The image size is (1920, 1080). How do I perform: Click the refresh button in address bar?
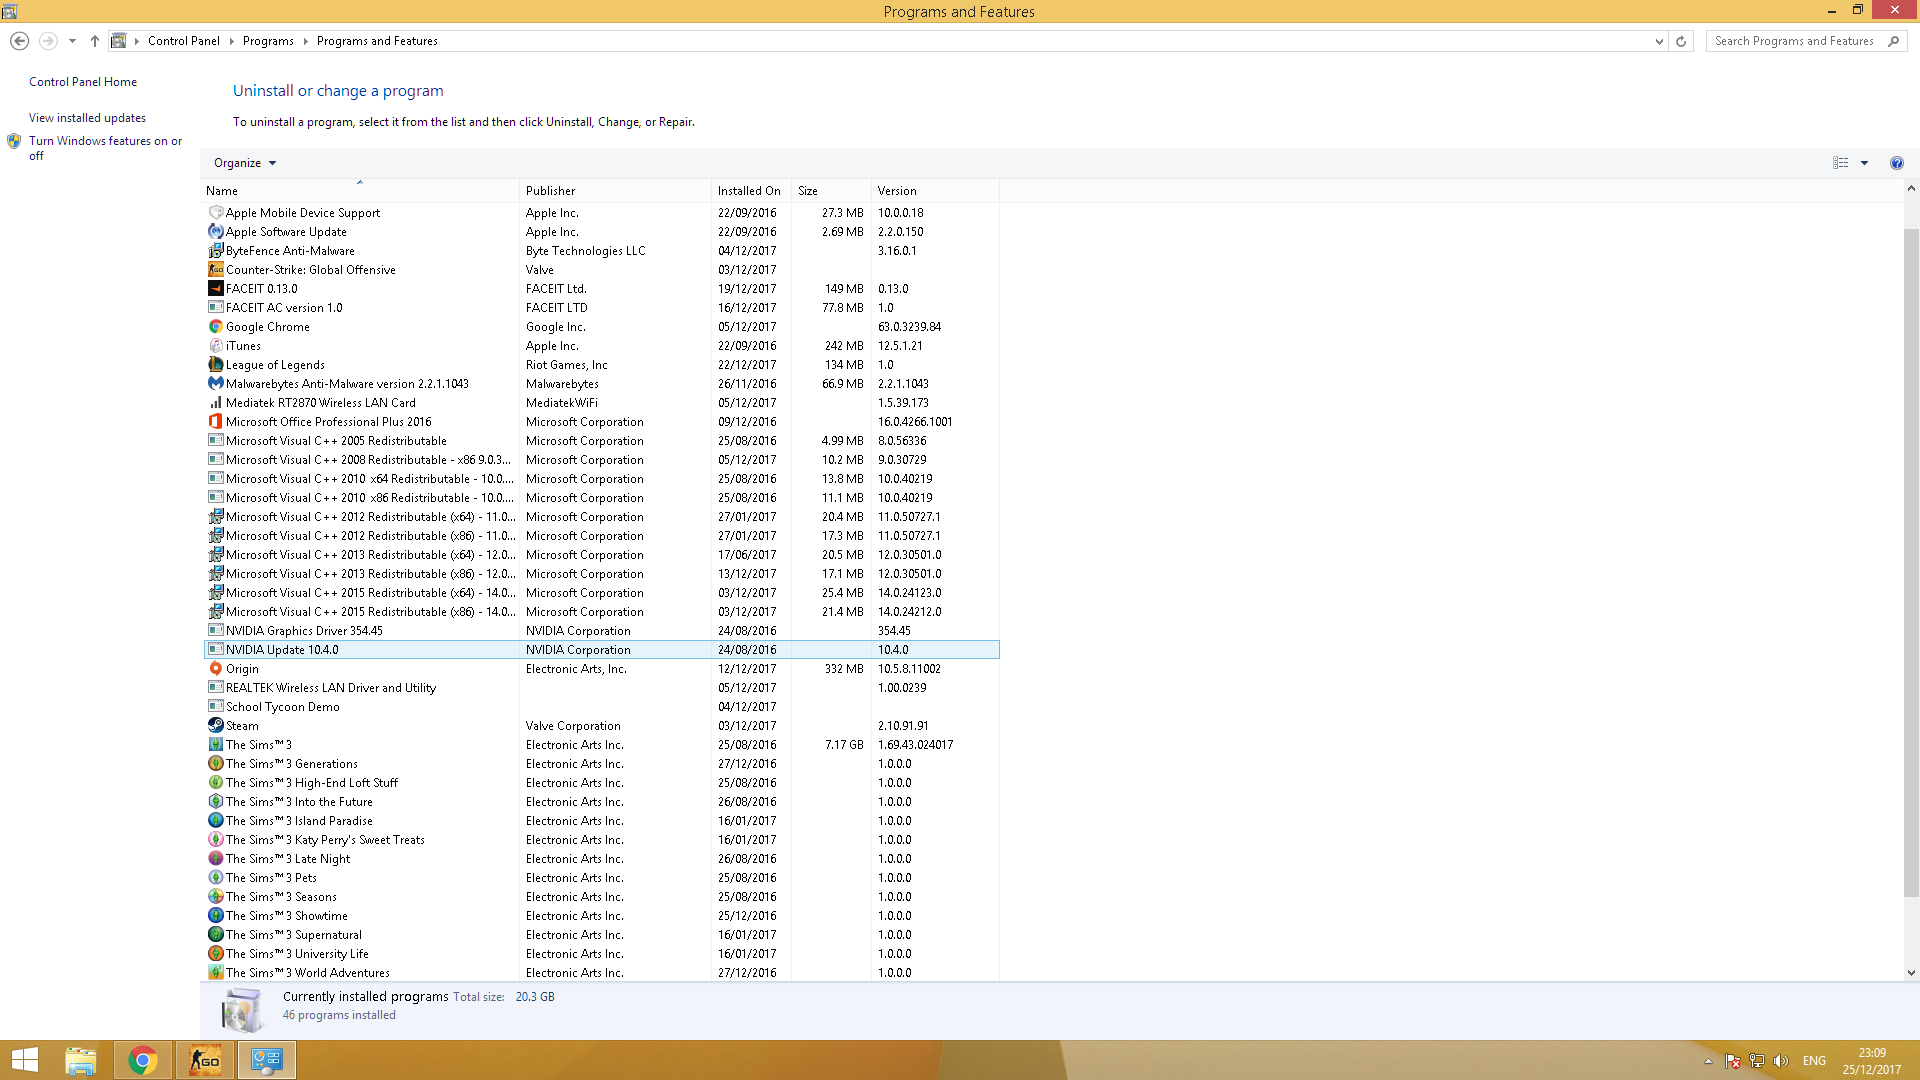pos(1681,41)
